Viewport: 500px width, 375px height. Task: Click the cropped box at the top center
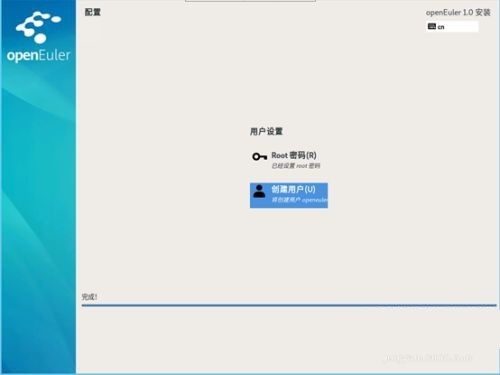pyautogui.click(x=250, y=1)
